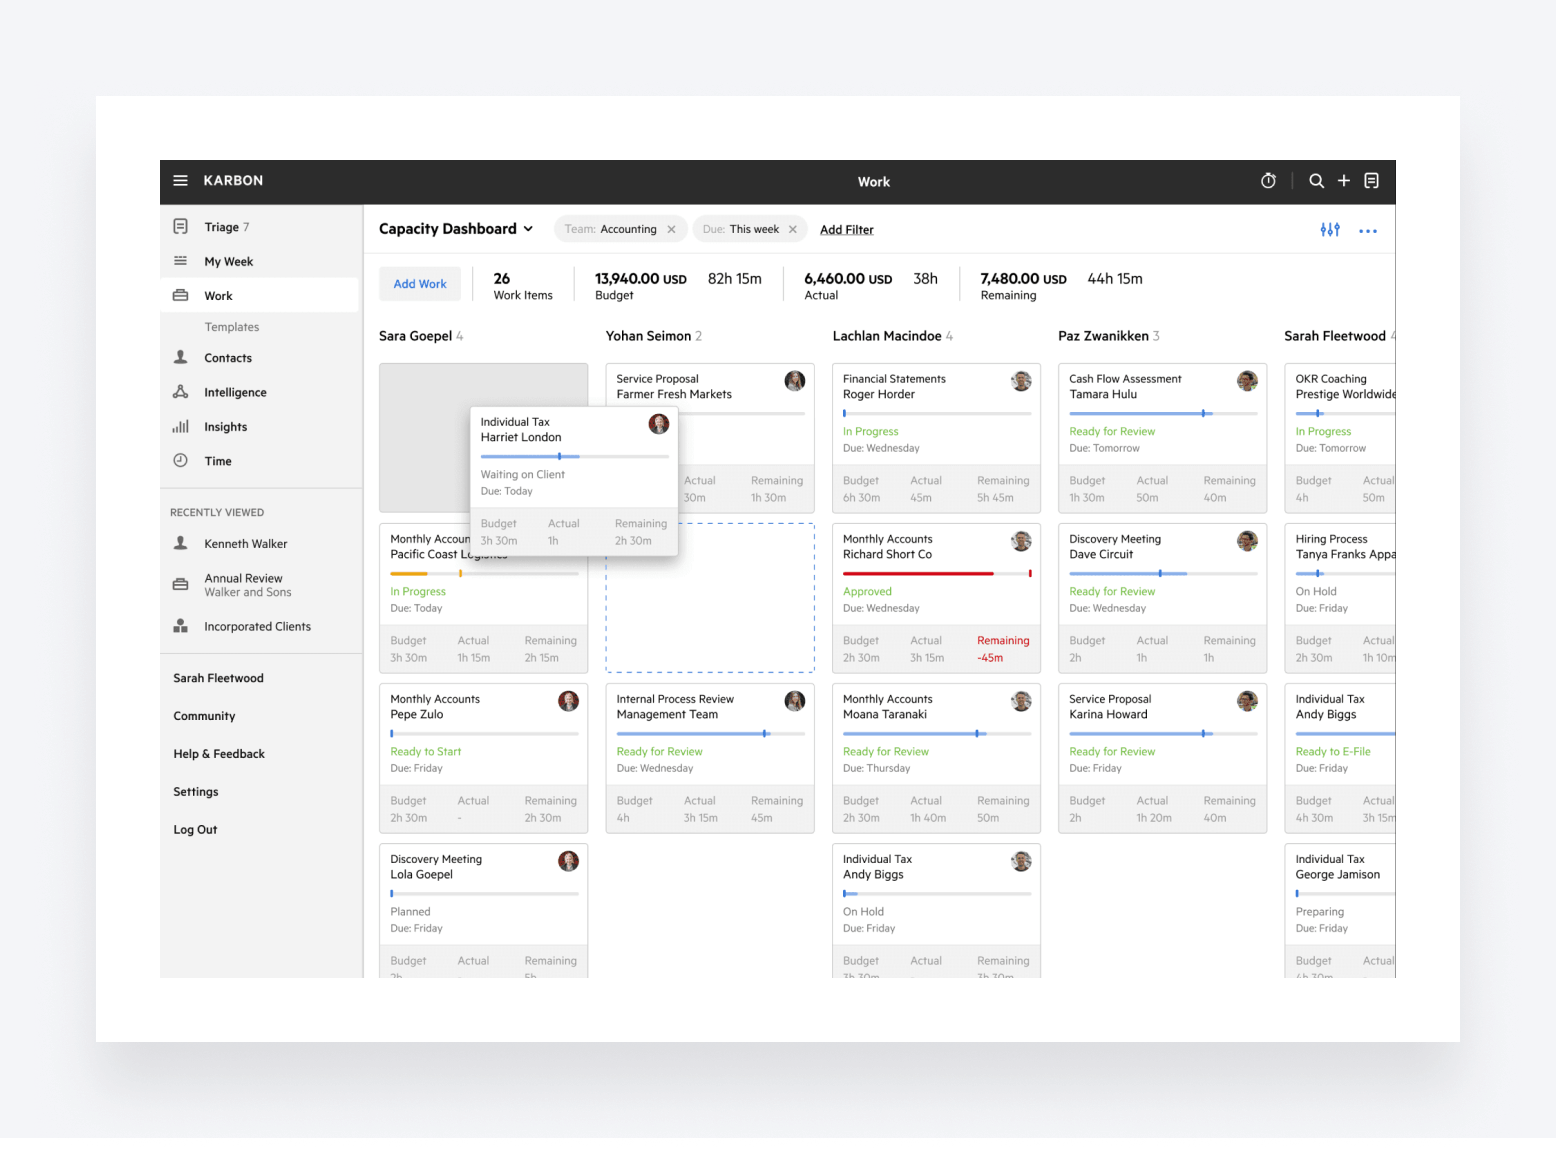Remove the Team: Accounting filter chip
The width and height of the screenshot is (1556, 1150).
tap(671, 230)
